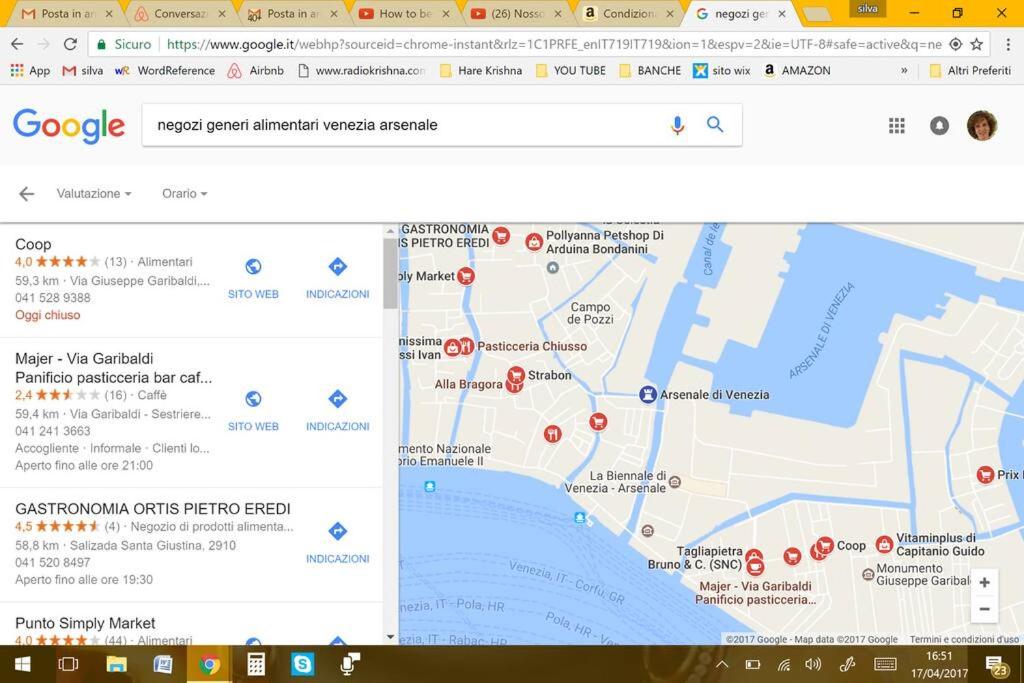Zoom out the map with minus button

pyautogui.click(x=984, y=609)
